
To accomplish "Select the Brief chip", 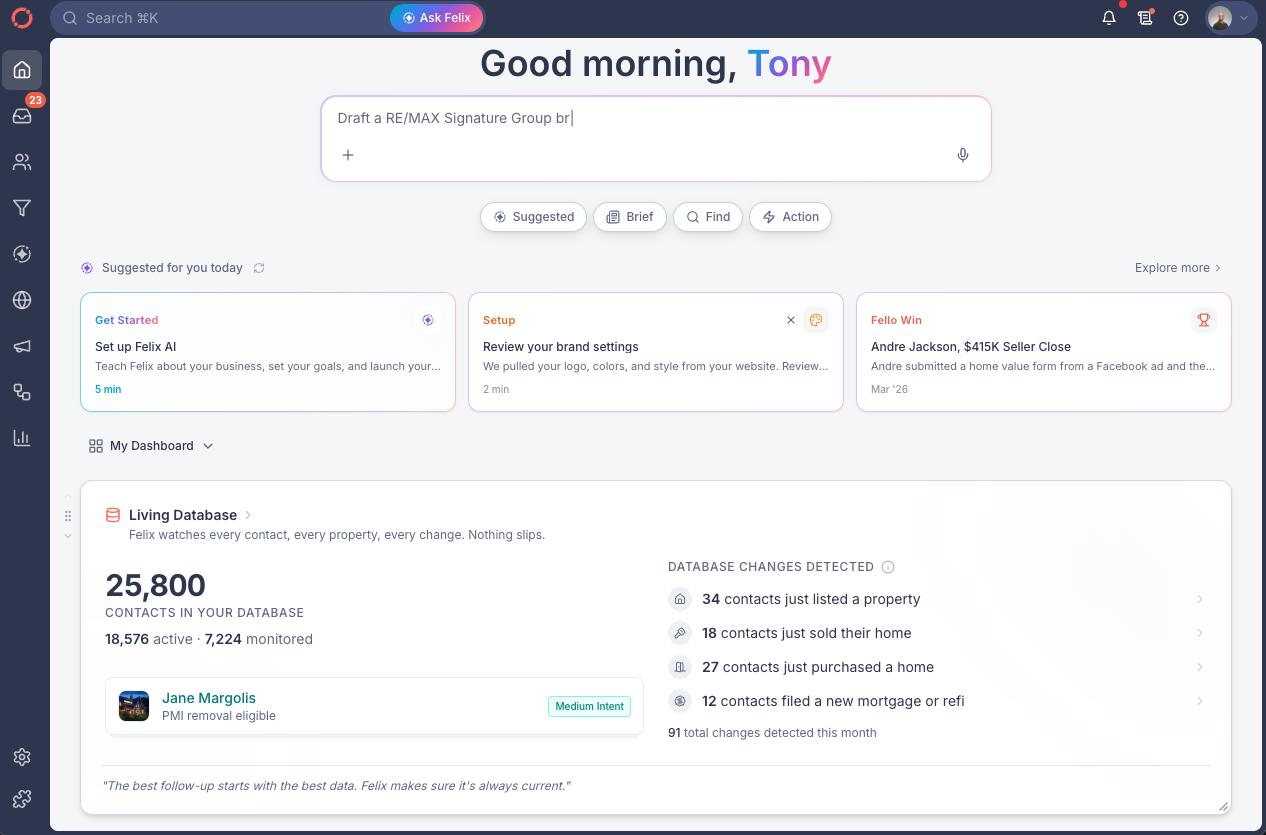I will [x=630, y=217].
